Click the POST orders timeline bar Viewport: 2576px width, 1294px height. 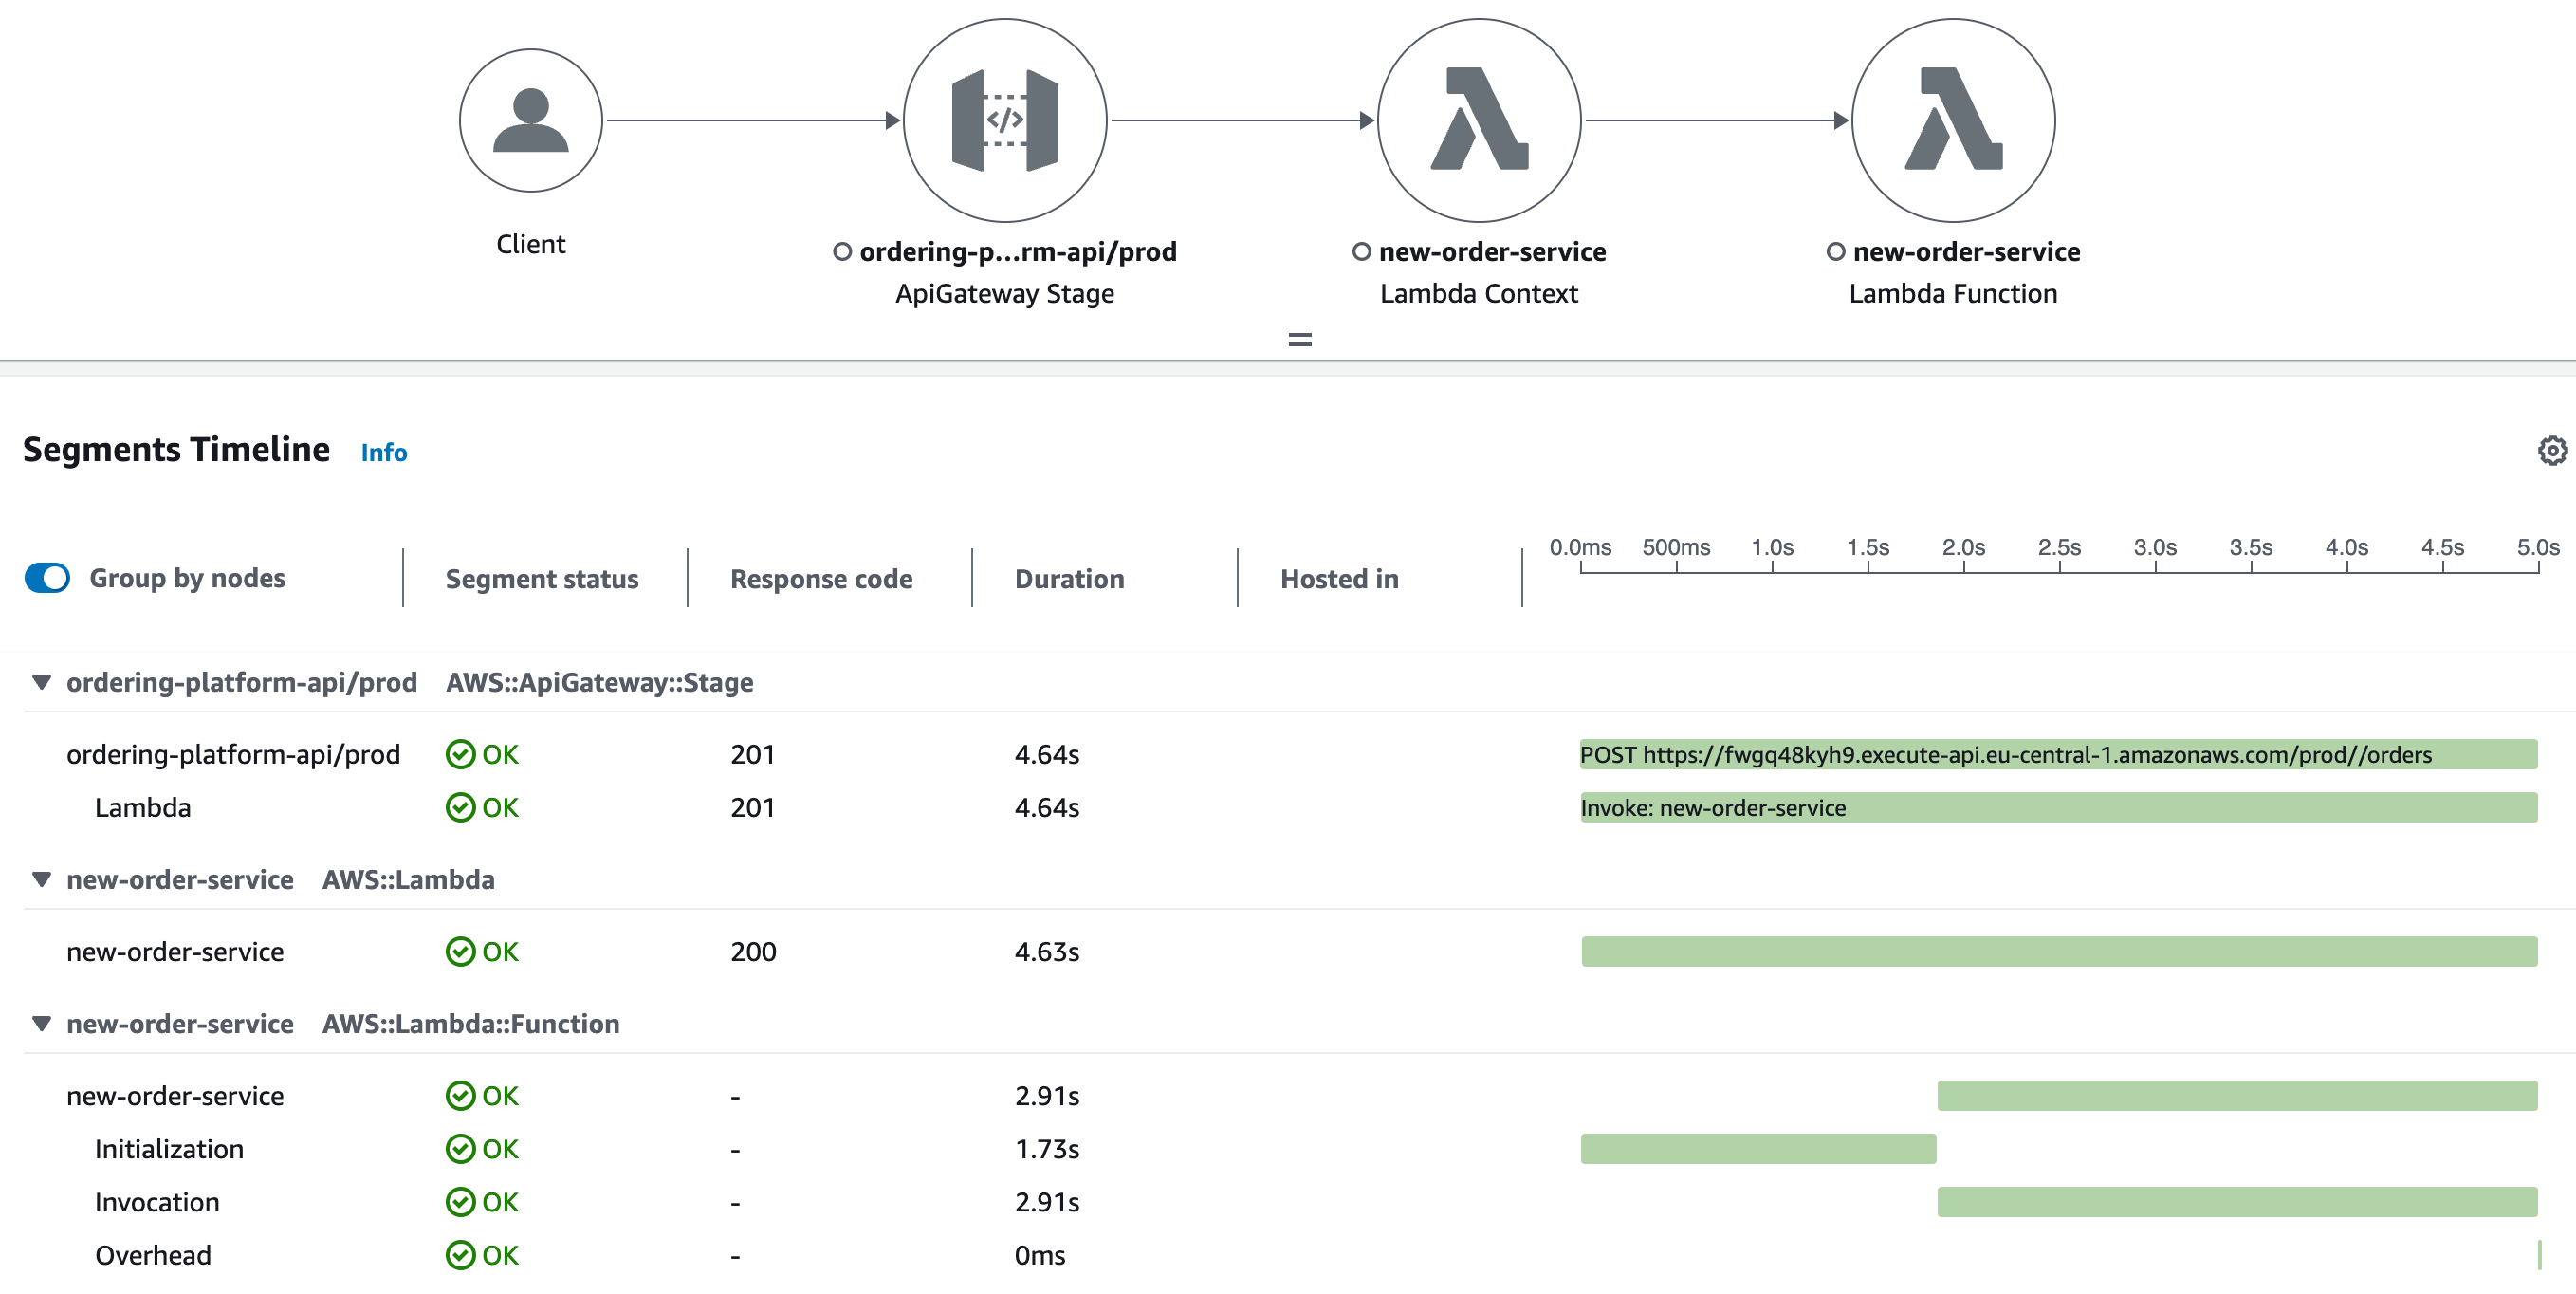tap(2057, 754)
